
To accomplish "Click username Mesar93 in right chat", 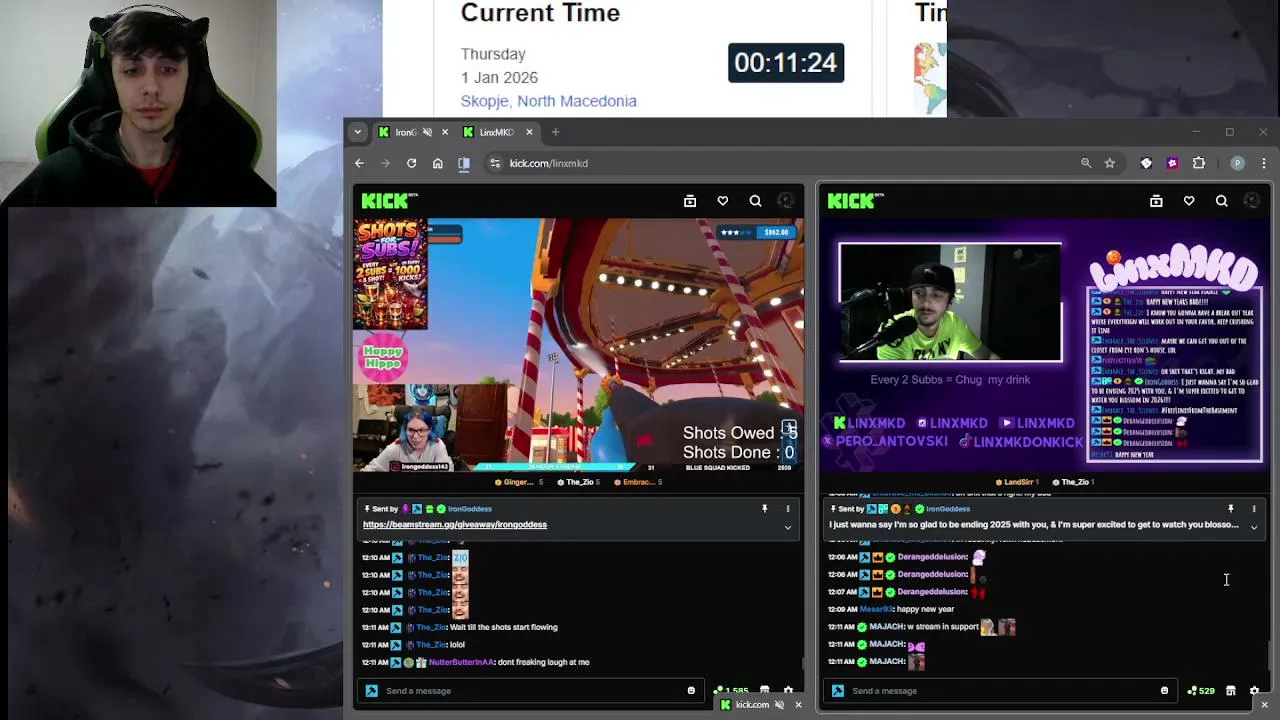I will pyautogui.click(x=876, y=609).
